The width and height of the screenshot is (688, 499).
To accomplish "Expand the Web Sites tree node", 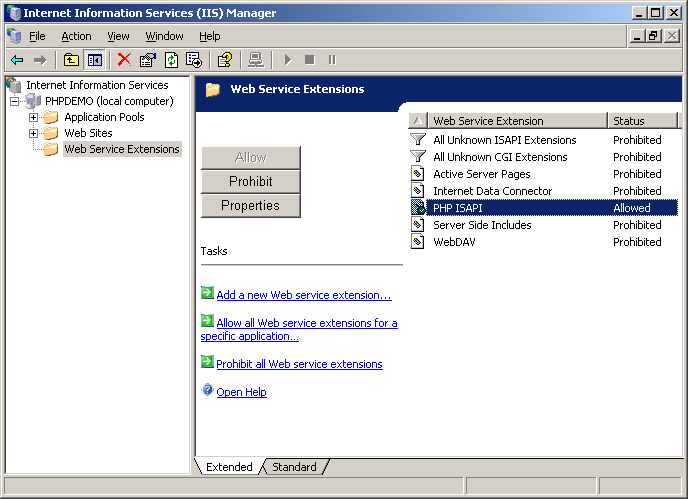I will (x=34, y=133).
